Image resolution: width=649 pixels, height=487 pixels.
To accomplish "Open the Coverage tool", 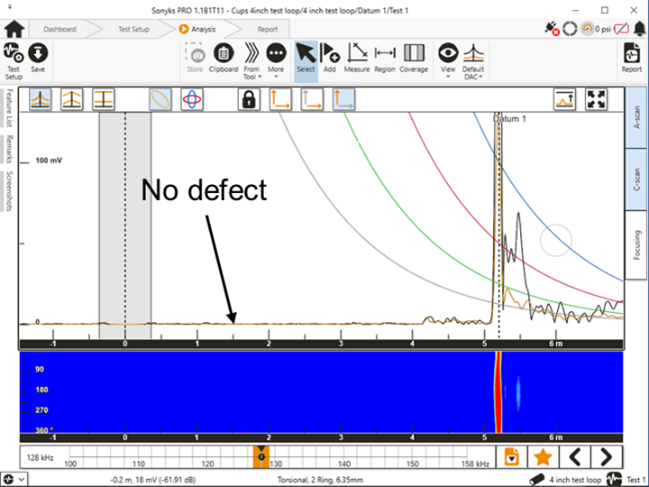I will pos(414,58).
